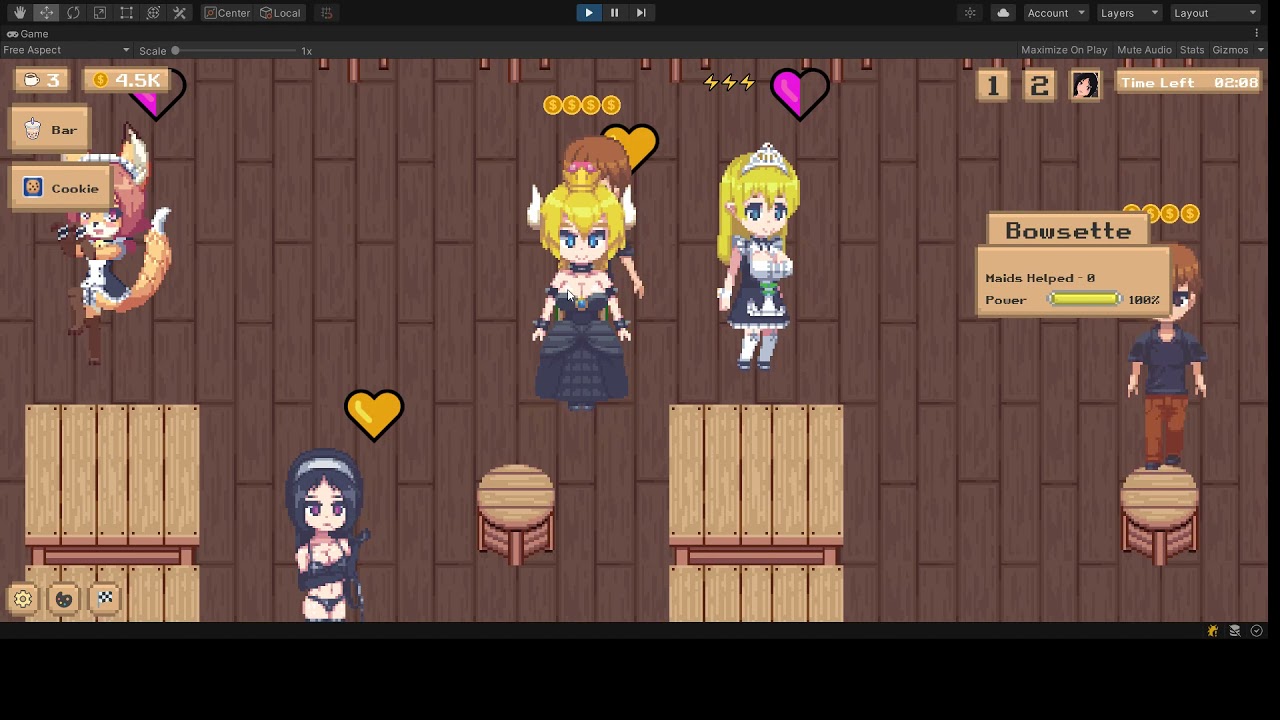The height and width of the screenshot is (720, 1280).
Task: Pause the game
Action: [614, 13]
